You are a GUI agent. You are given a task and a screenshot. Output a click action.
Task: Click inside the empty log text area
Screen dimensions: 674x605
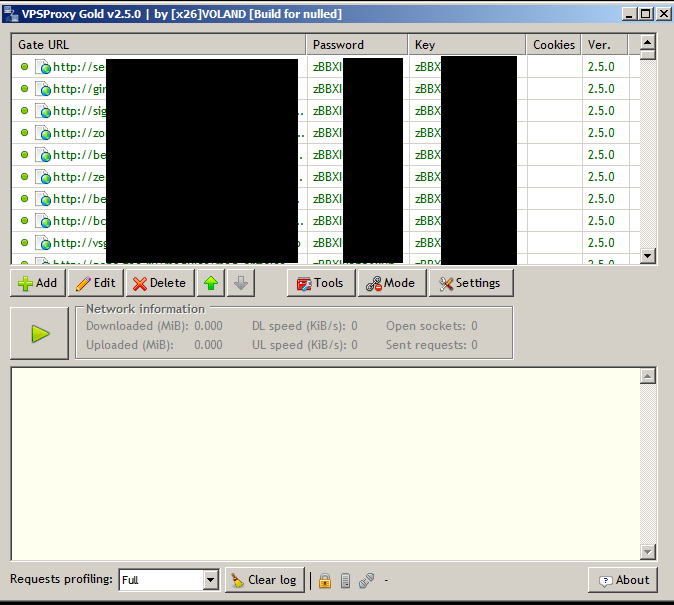325,464
